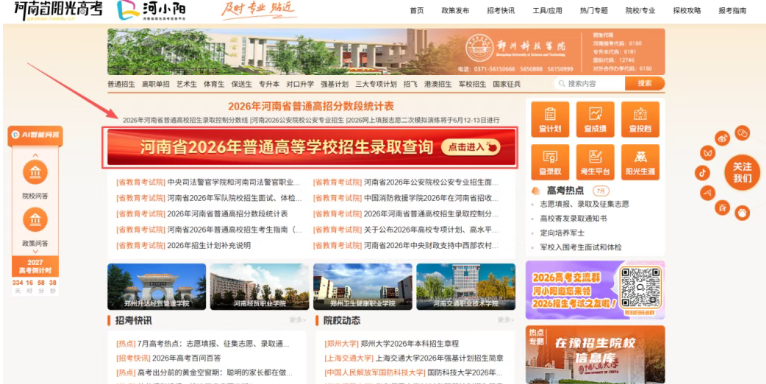Open 军校入围考生面试和体检 hot topic

click(581, 248)
